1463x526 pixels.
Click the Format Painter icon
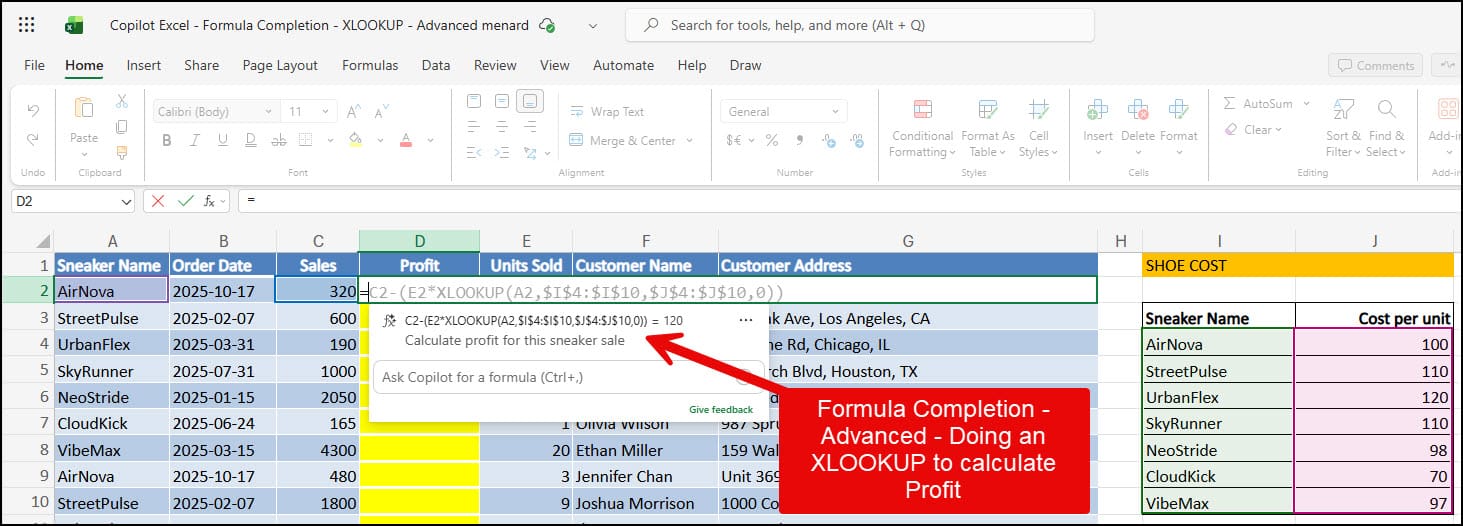tap(122, 153)
